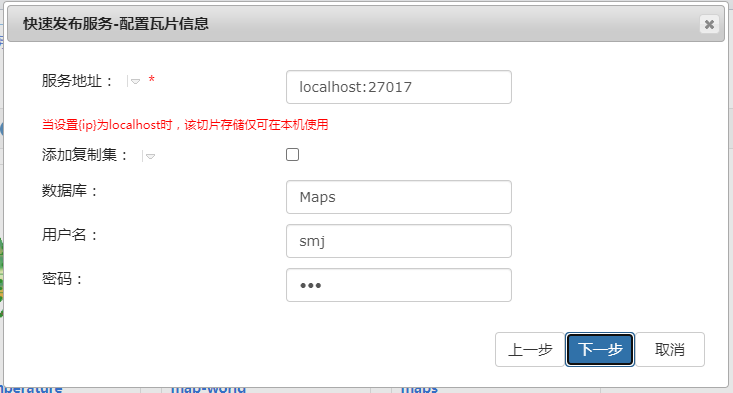Image resolution: width=733 pixels, height=393 pixels.
Task: Go back with the 上一步 button
Action: (x=530, y=350)
